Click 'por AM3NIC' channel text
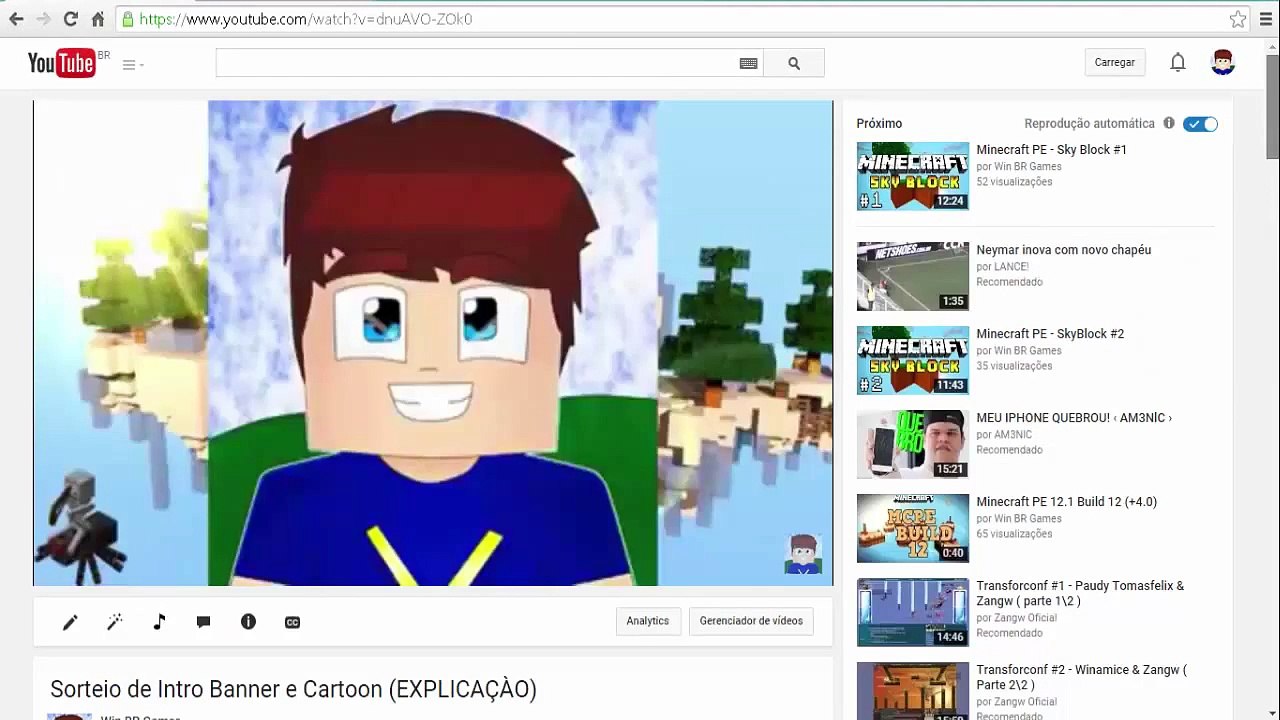The width and height of the screenshot is (1280, 720). pyautogui.click(x=1004, y=435)
